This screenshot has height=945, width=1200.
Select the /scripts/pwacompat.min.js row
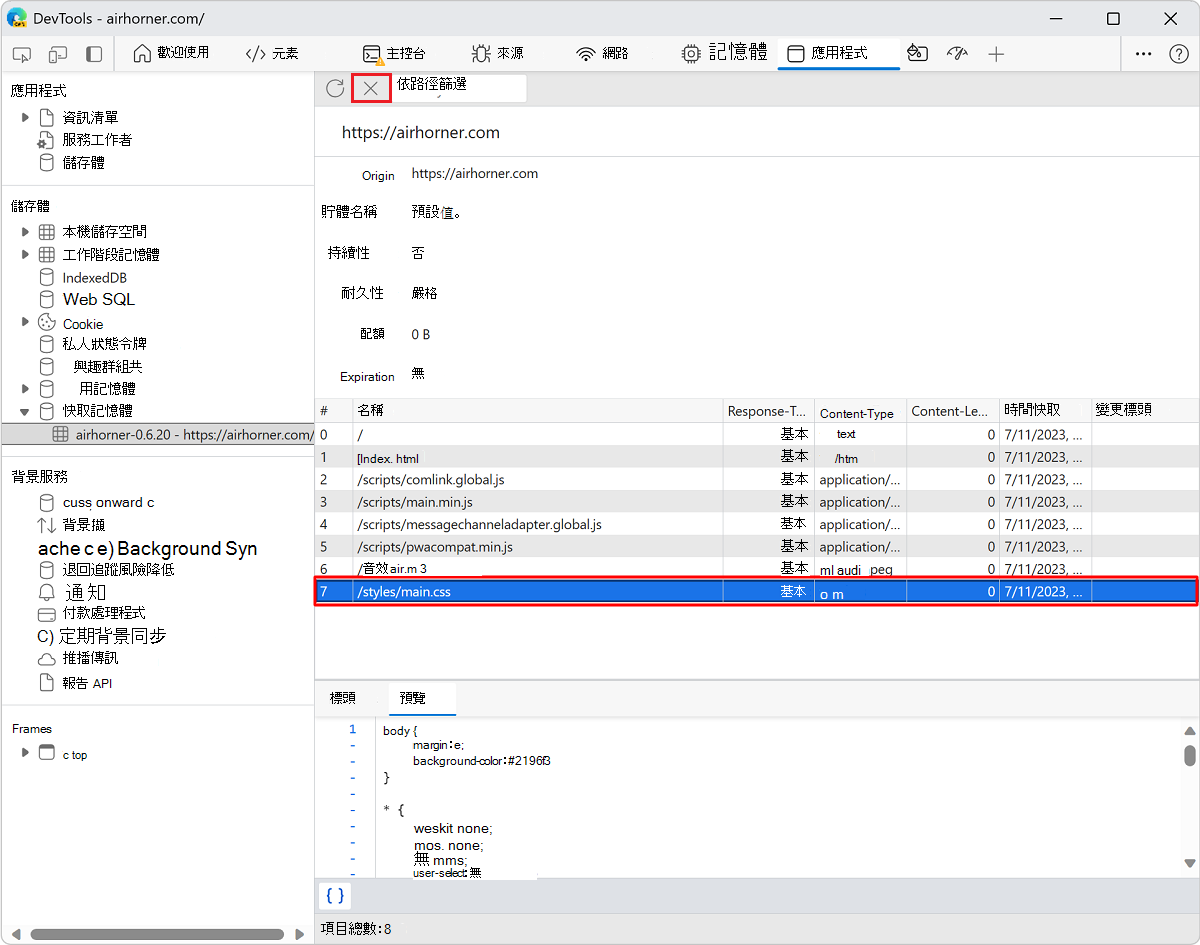pos(757,547)
